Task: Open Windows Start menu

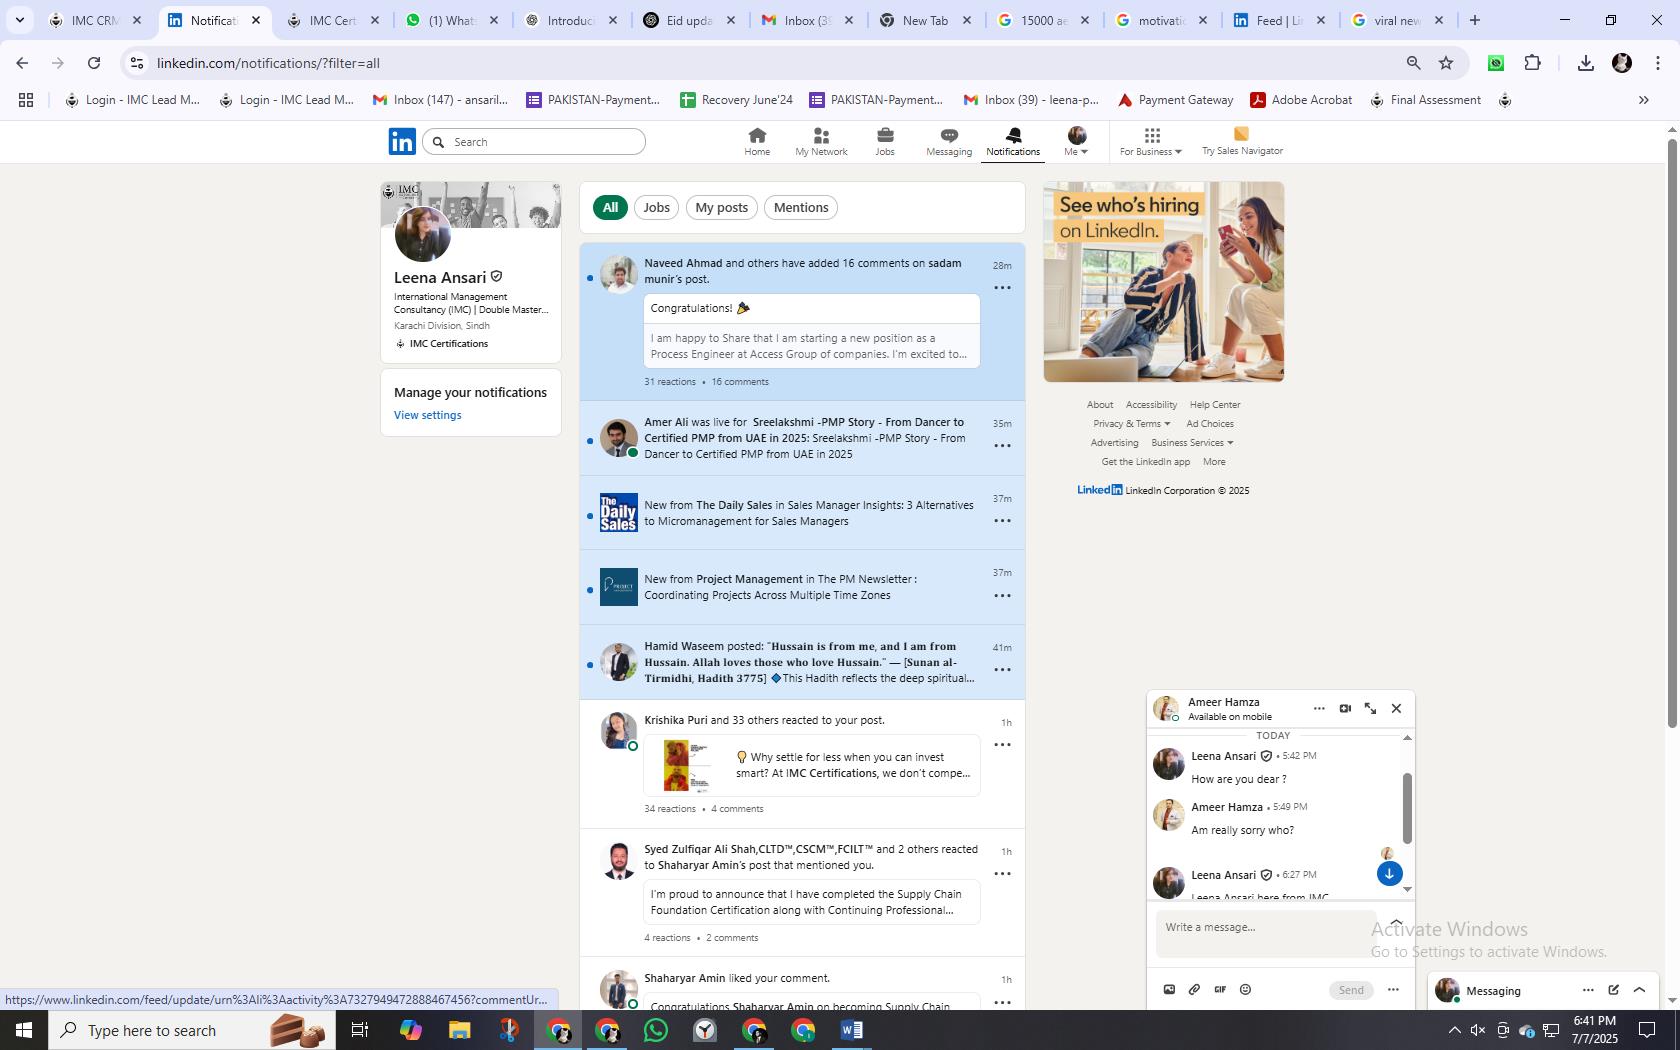Action: (x=23, y=1030)
